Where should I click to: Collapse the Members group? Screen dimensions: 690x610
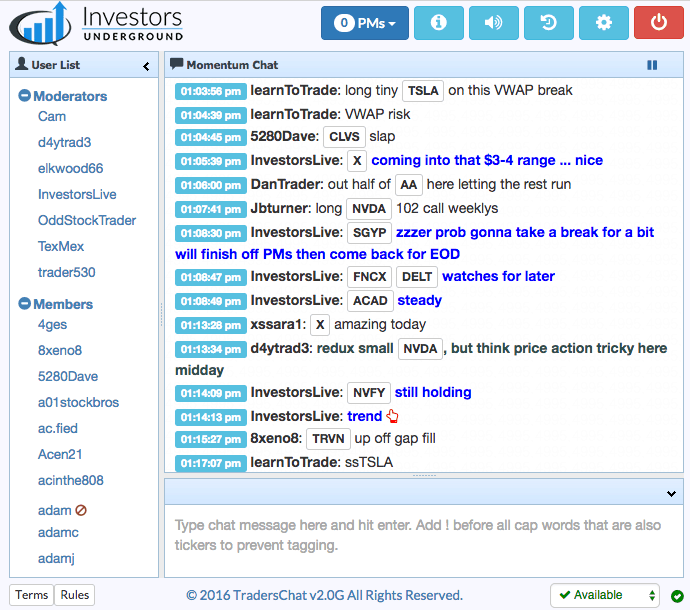click(24, 304)
